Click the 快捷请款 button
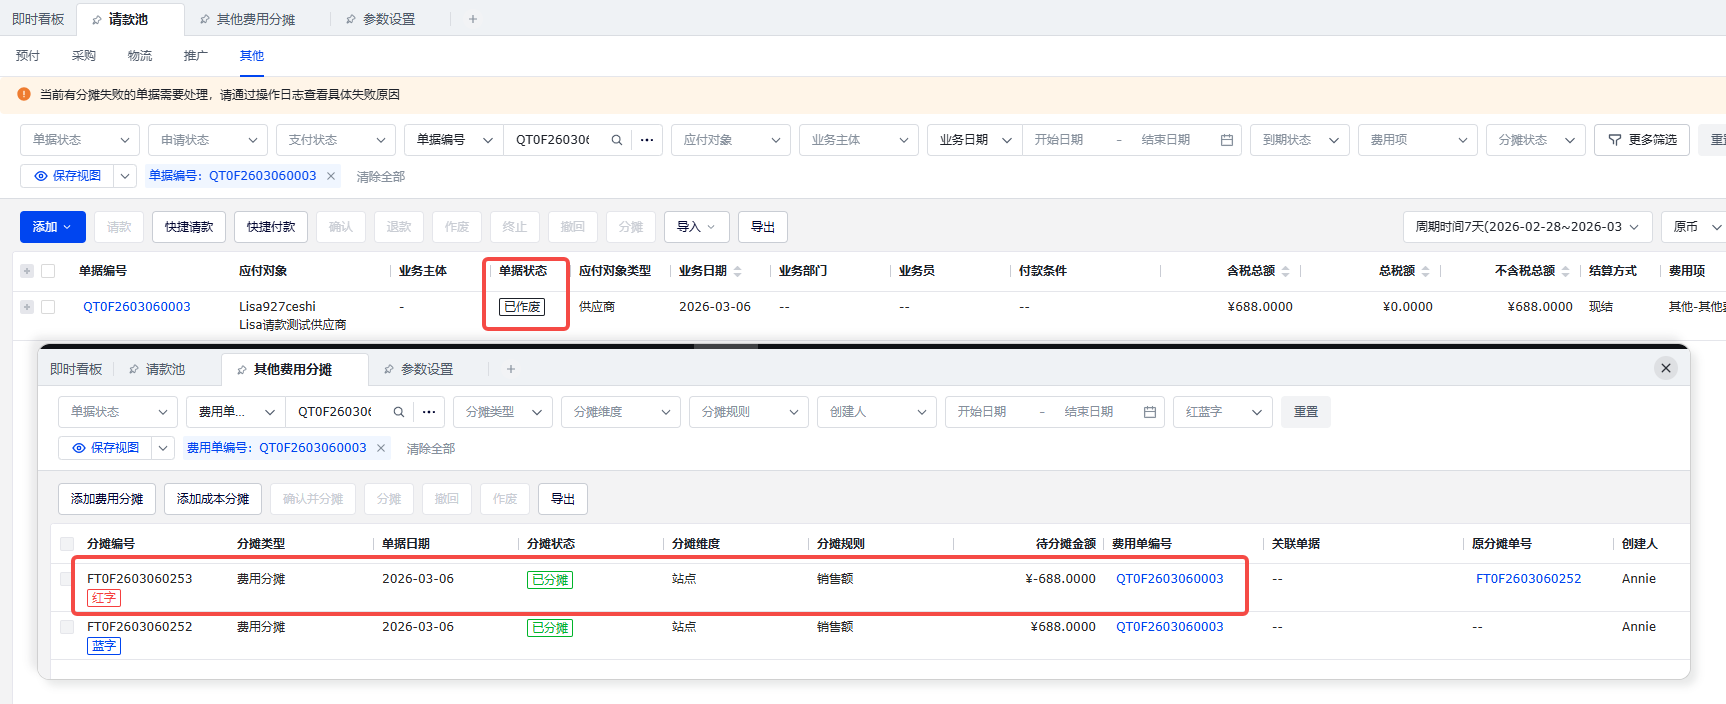The height and width of the screenshot is (704, 1726). click(189, 227)
